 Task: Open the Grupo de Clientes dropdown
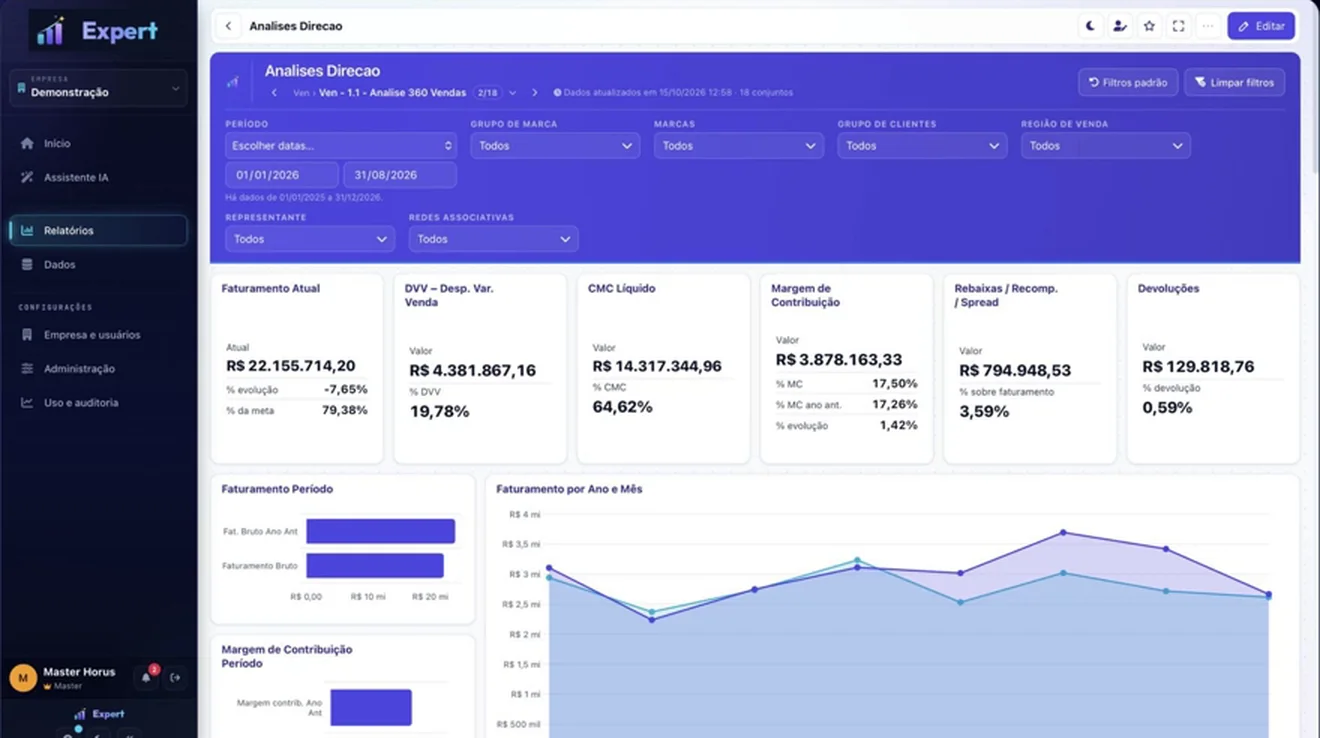[x=922, y=146]
